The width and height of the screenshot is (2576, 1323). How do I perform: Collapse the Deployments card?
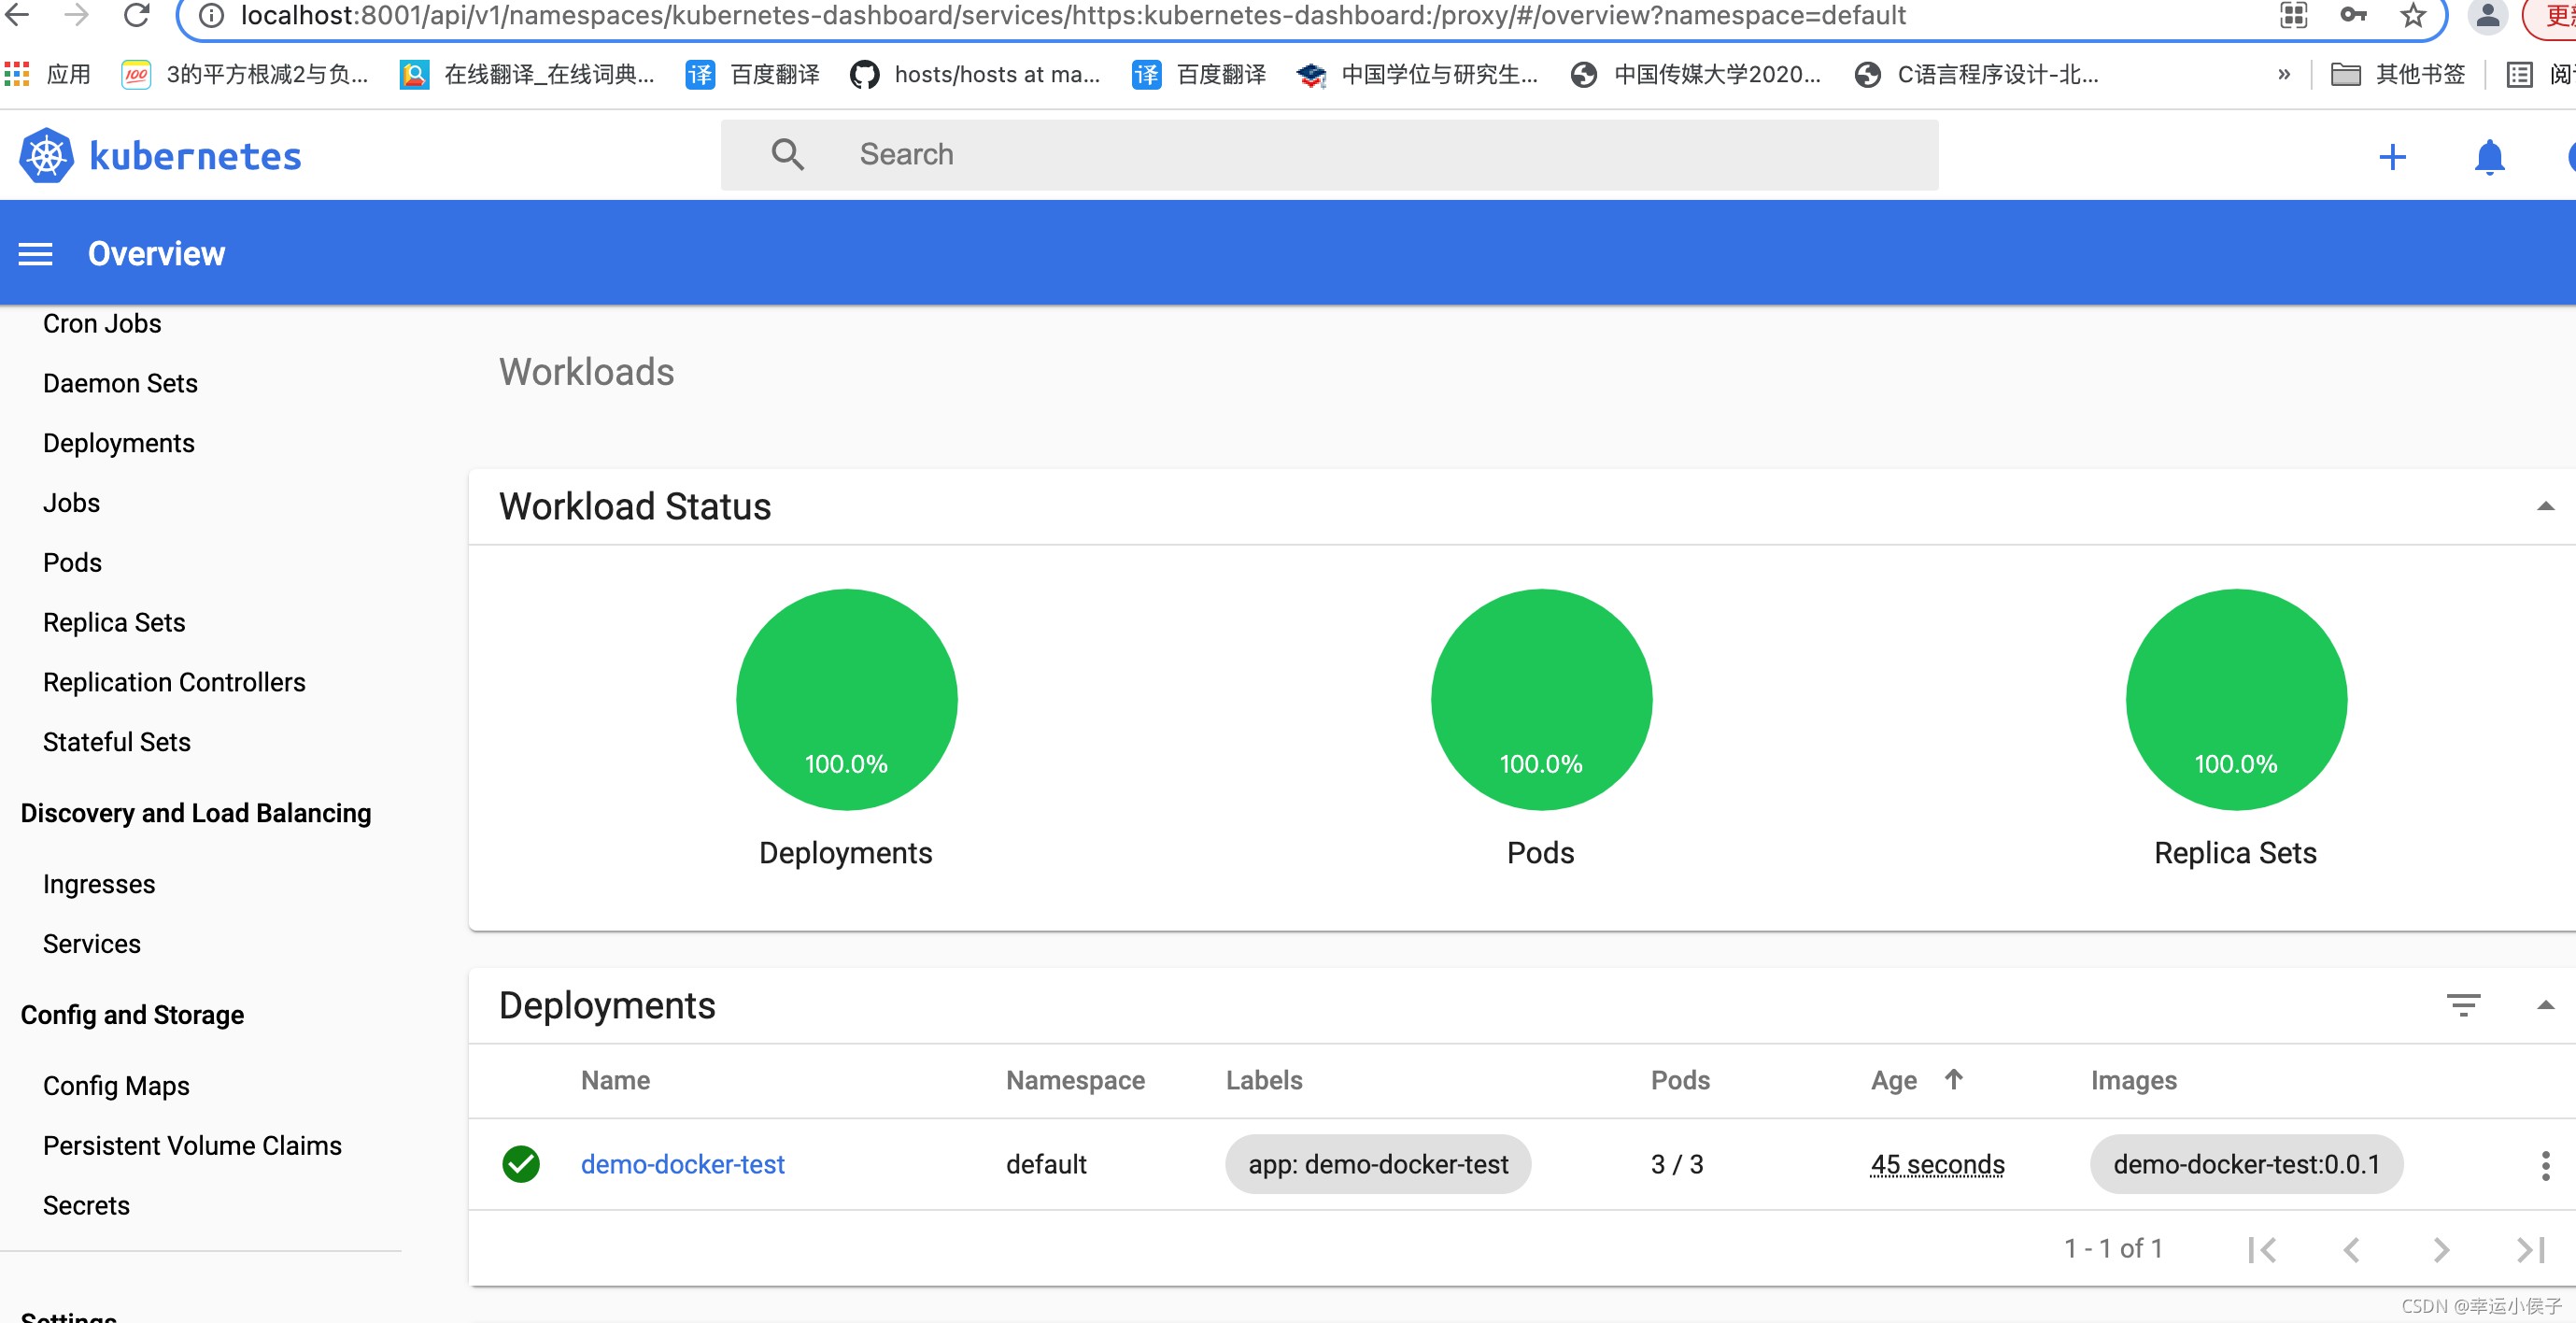tap(2545, 1005)
